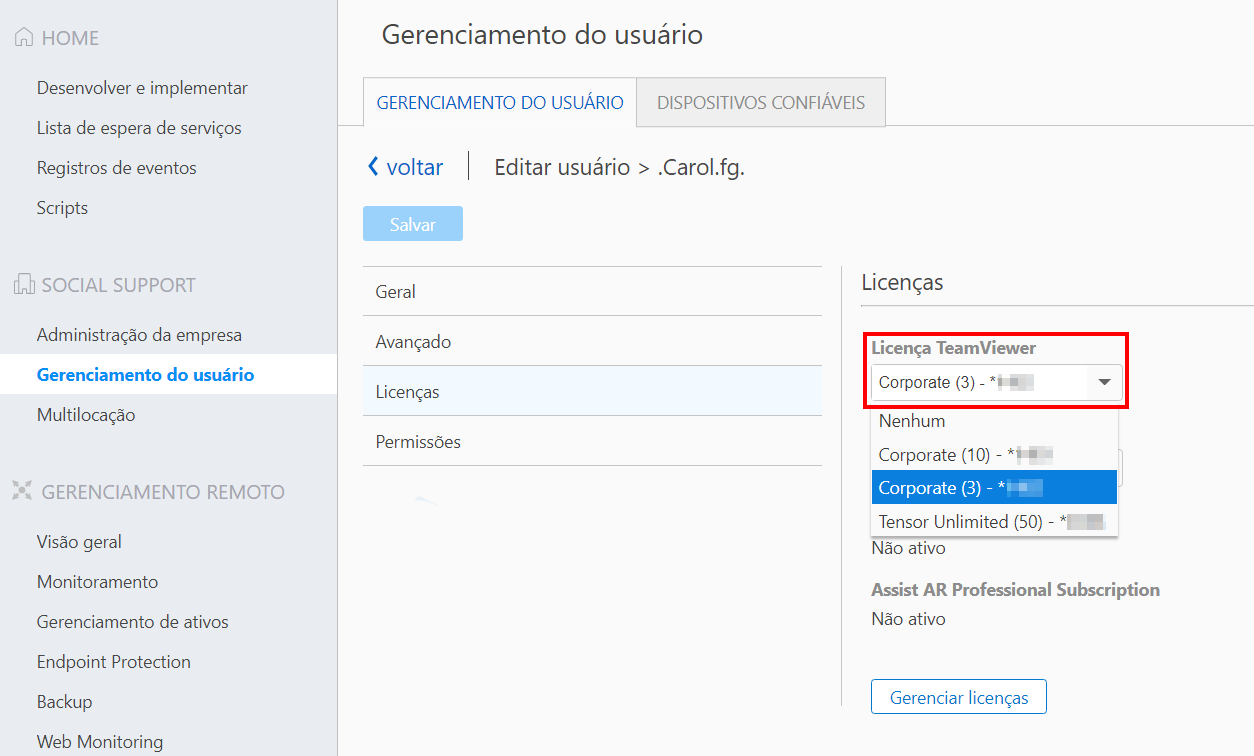Select Nenhum in the license list
This screenshot has width=1254, height=756.
click(x=995, y=421)
